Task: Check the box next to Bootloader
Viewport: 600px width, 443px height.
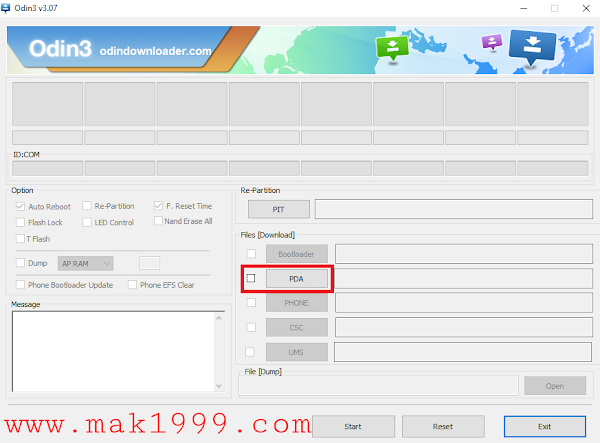Action: 251,254
